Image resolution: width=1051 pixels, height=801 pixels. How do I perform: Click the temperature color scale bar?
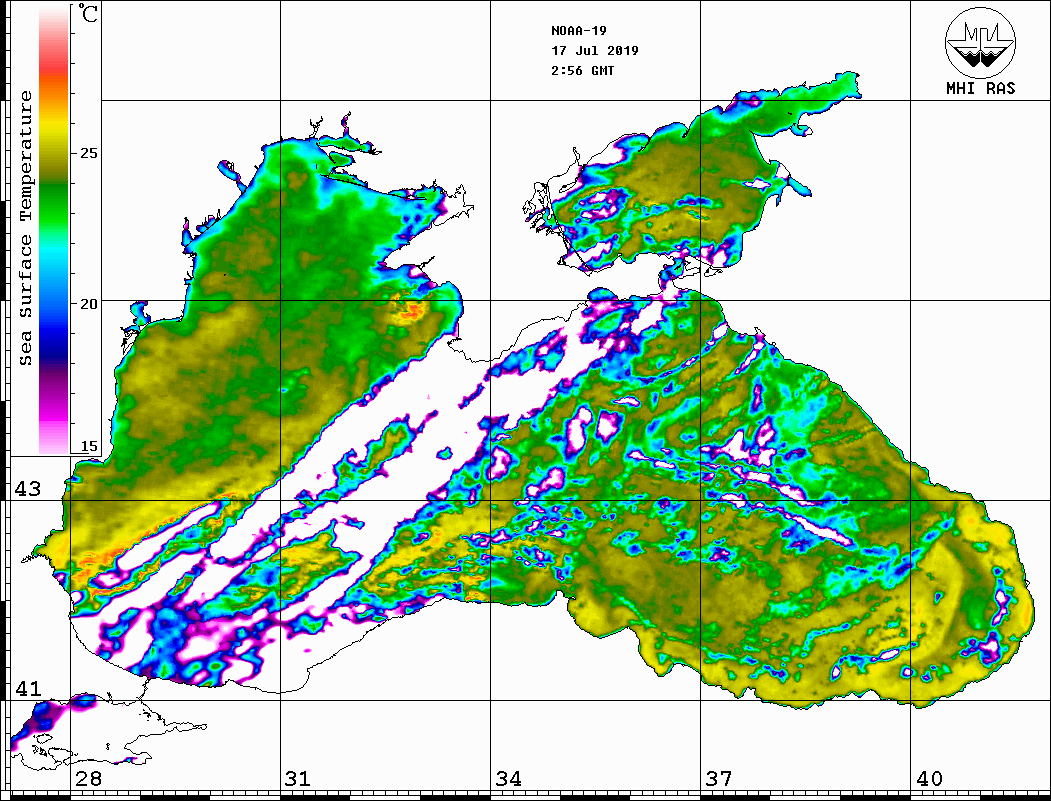point(54,229)
